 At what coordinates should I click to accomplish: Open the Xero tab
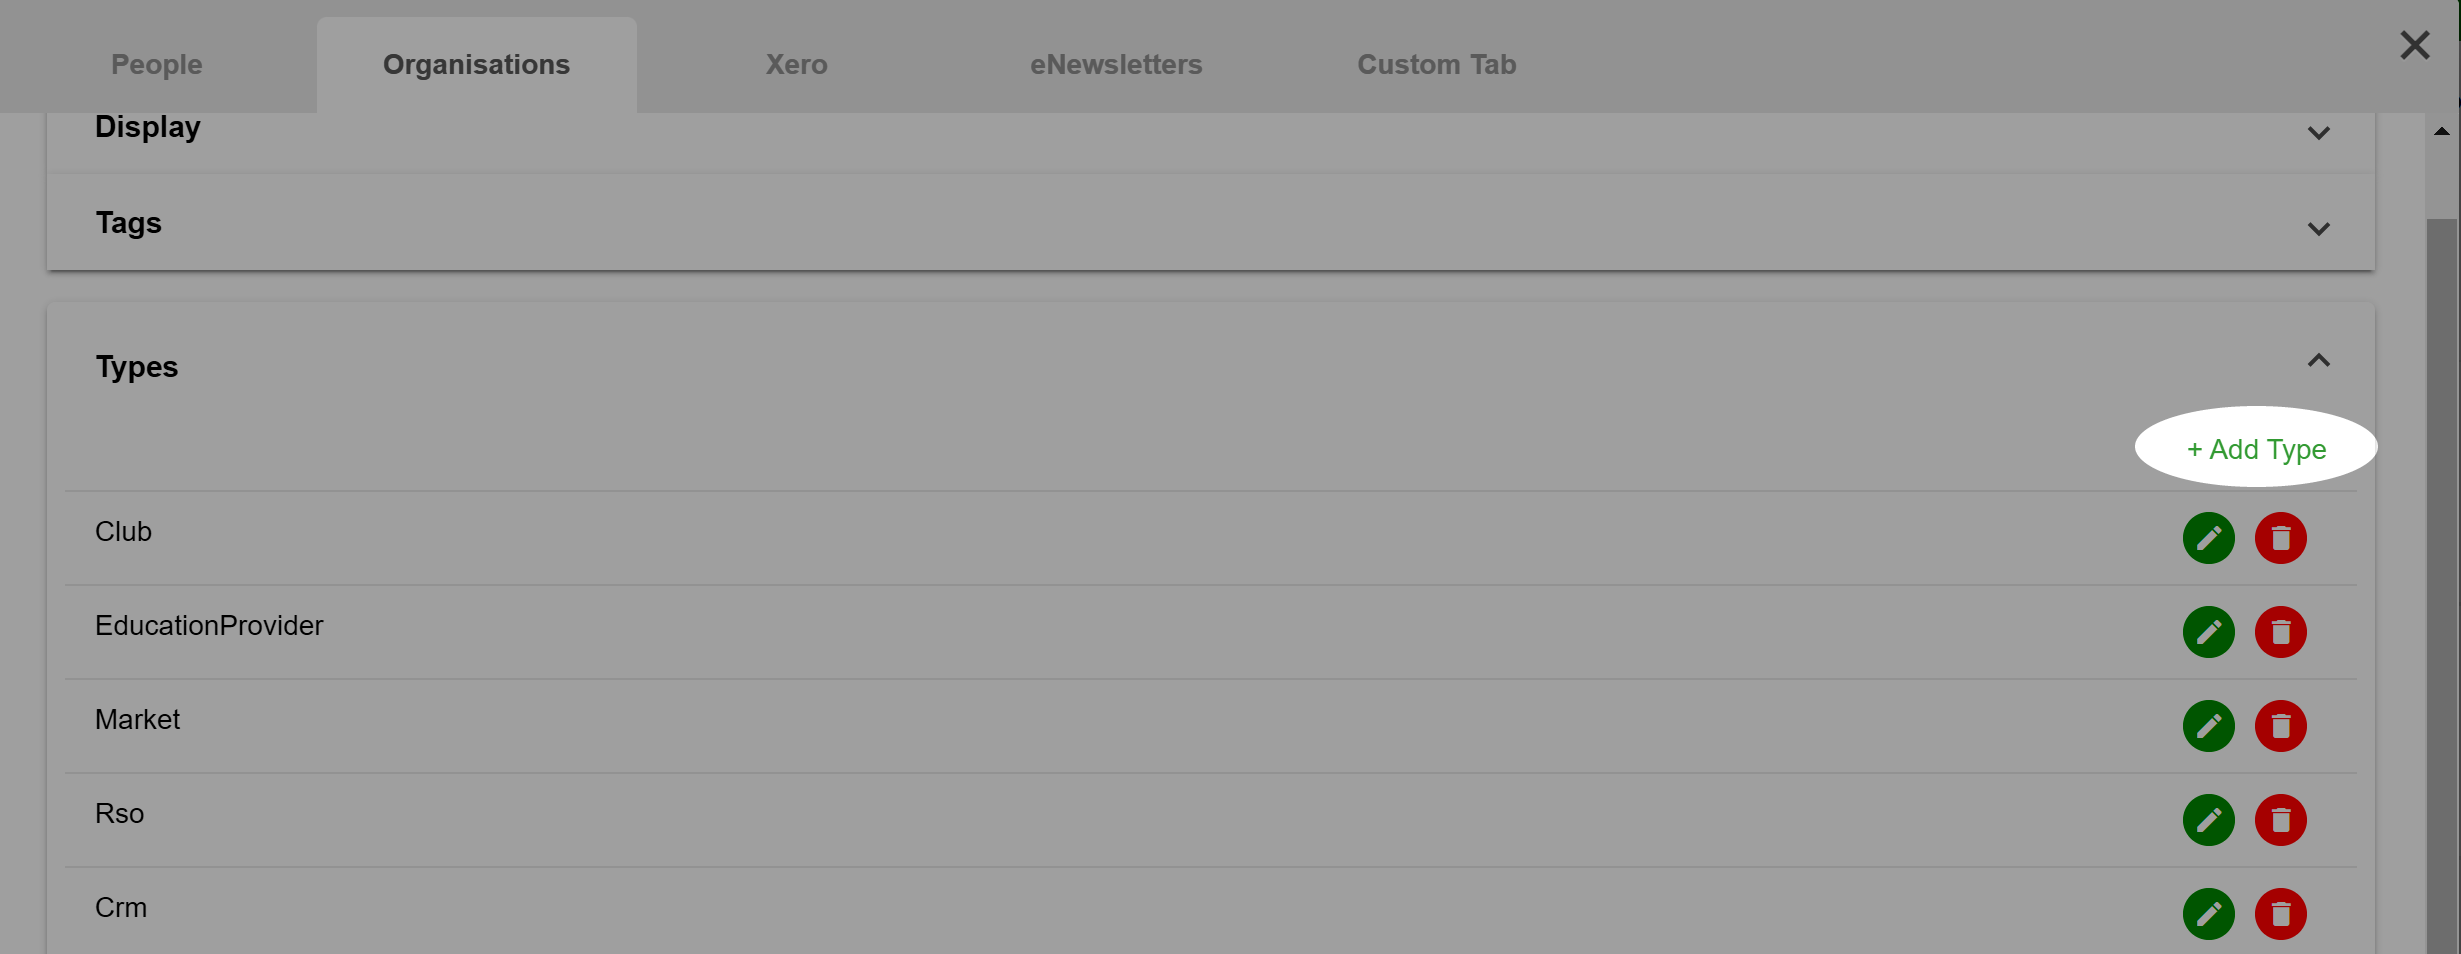point(796,64)
